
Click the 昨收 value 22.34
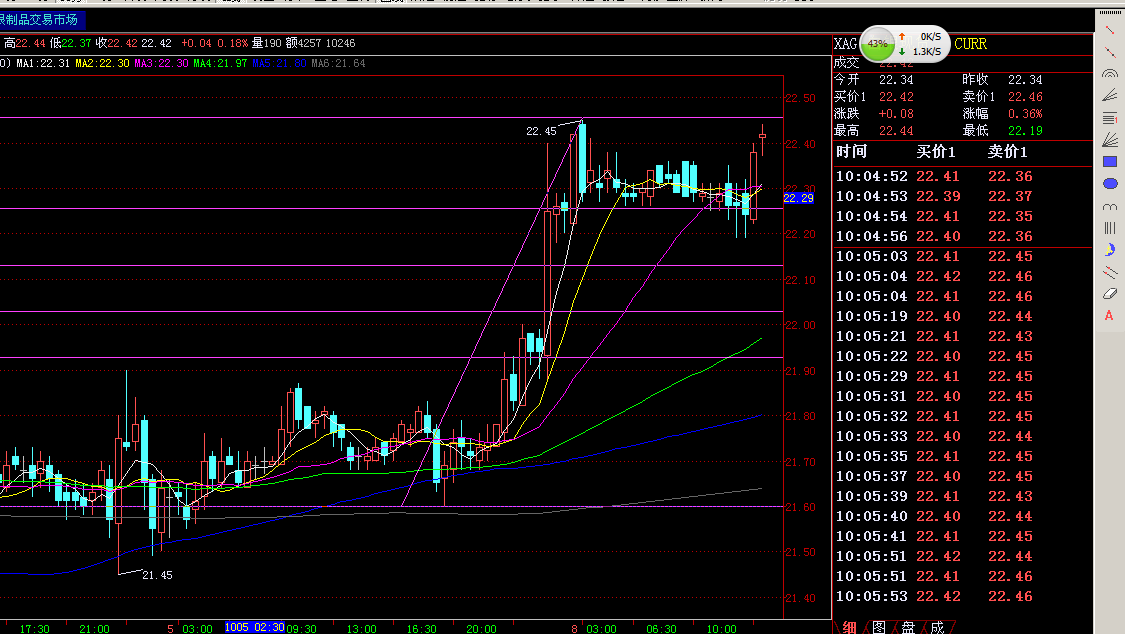pos(1025,80)
